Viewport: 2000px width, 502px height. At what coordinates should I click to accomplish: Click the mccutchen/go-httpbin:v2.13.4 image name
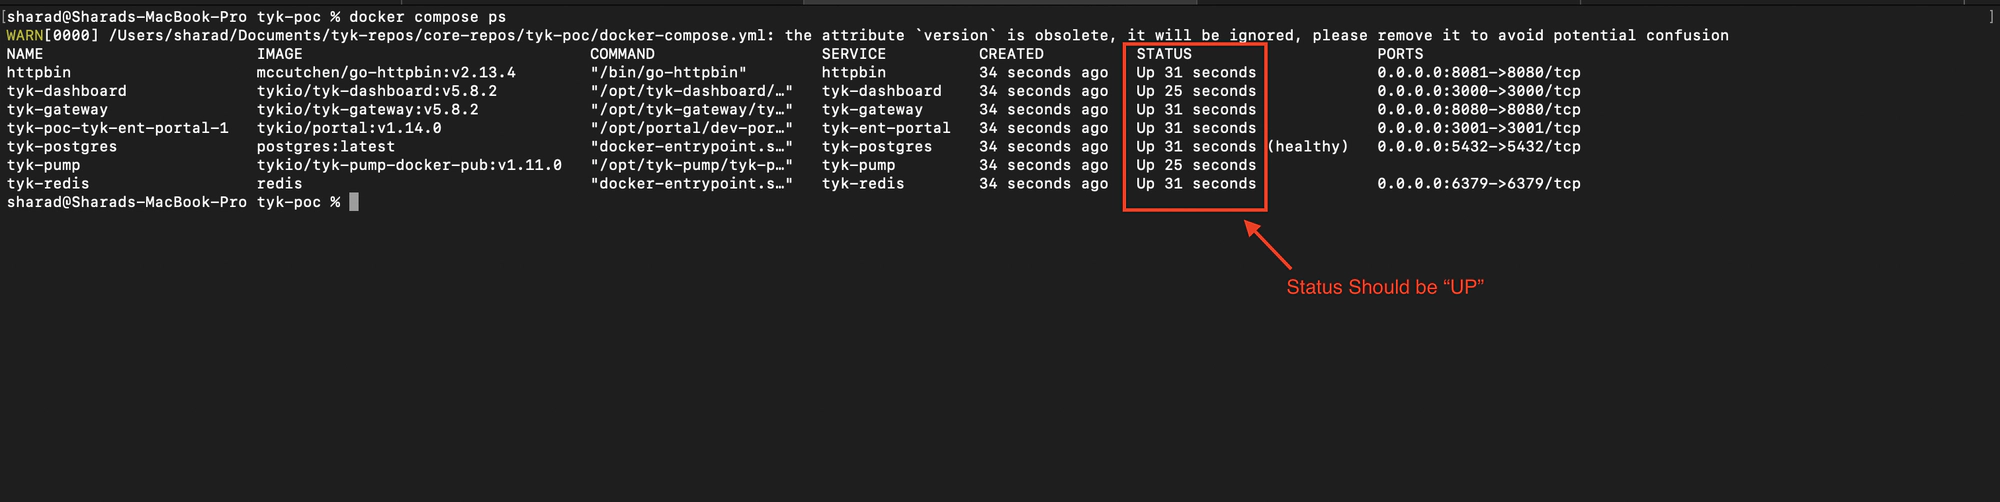386,72
